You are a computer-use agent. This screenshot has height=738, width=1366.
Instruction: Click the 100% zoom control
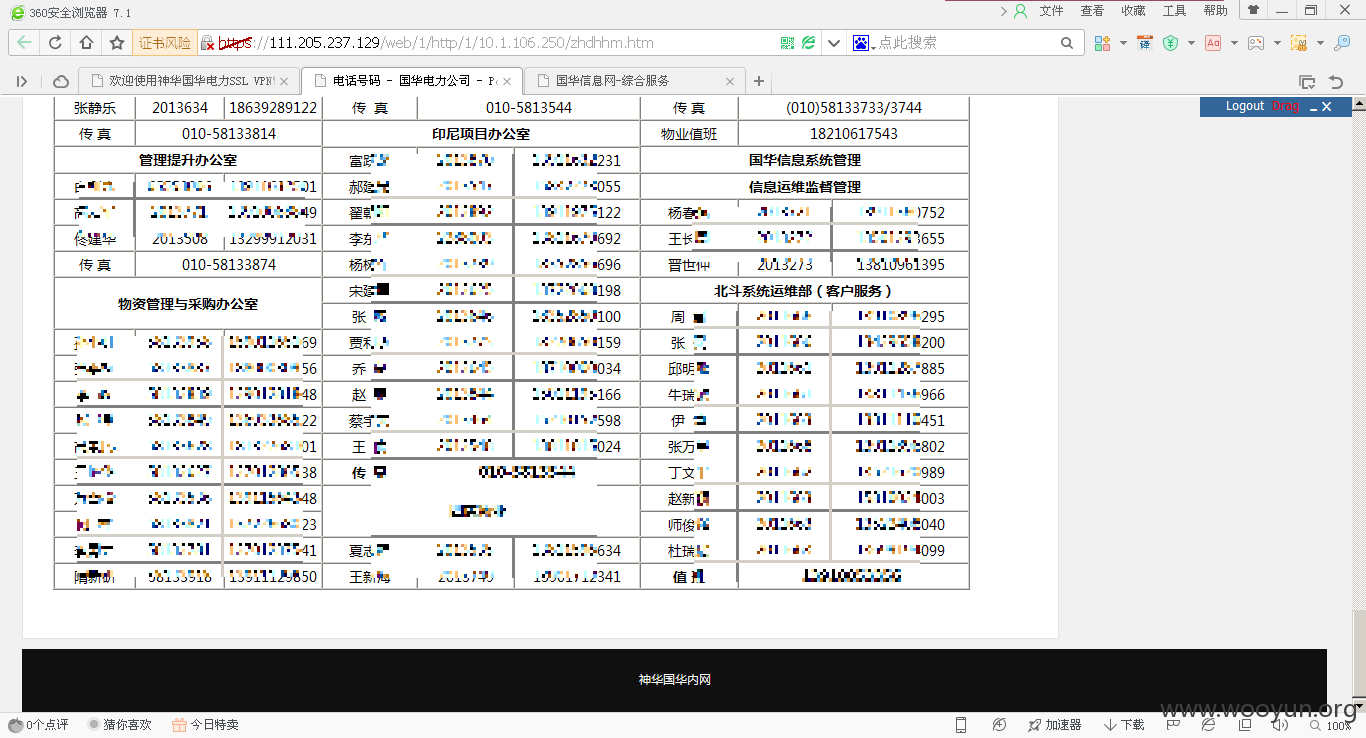(x=1331, y=725)
